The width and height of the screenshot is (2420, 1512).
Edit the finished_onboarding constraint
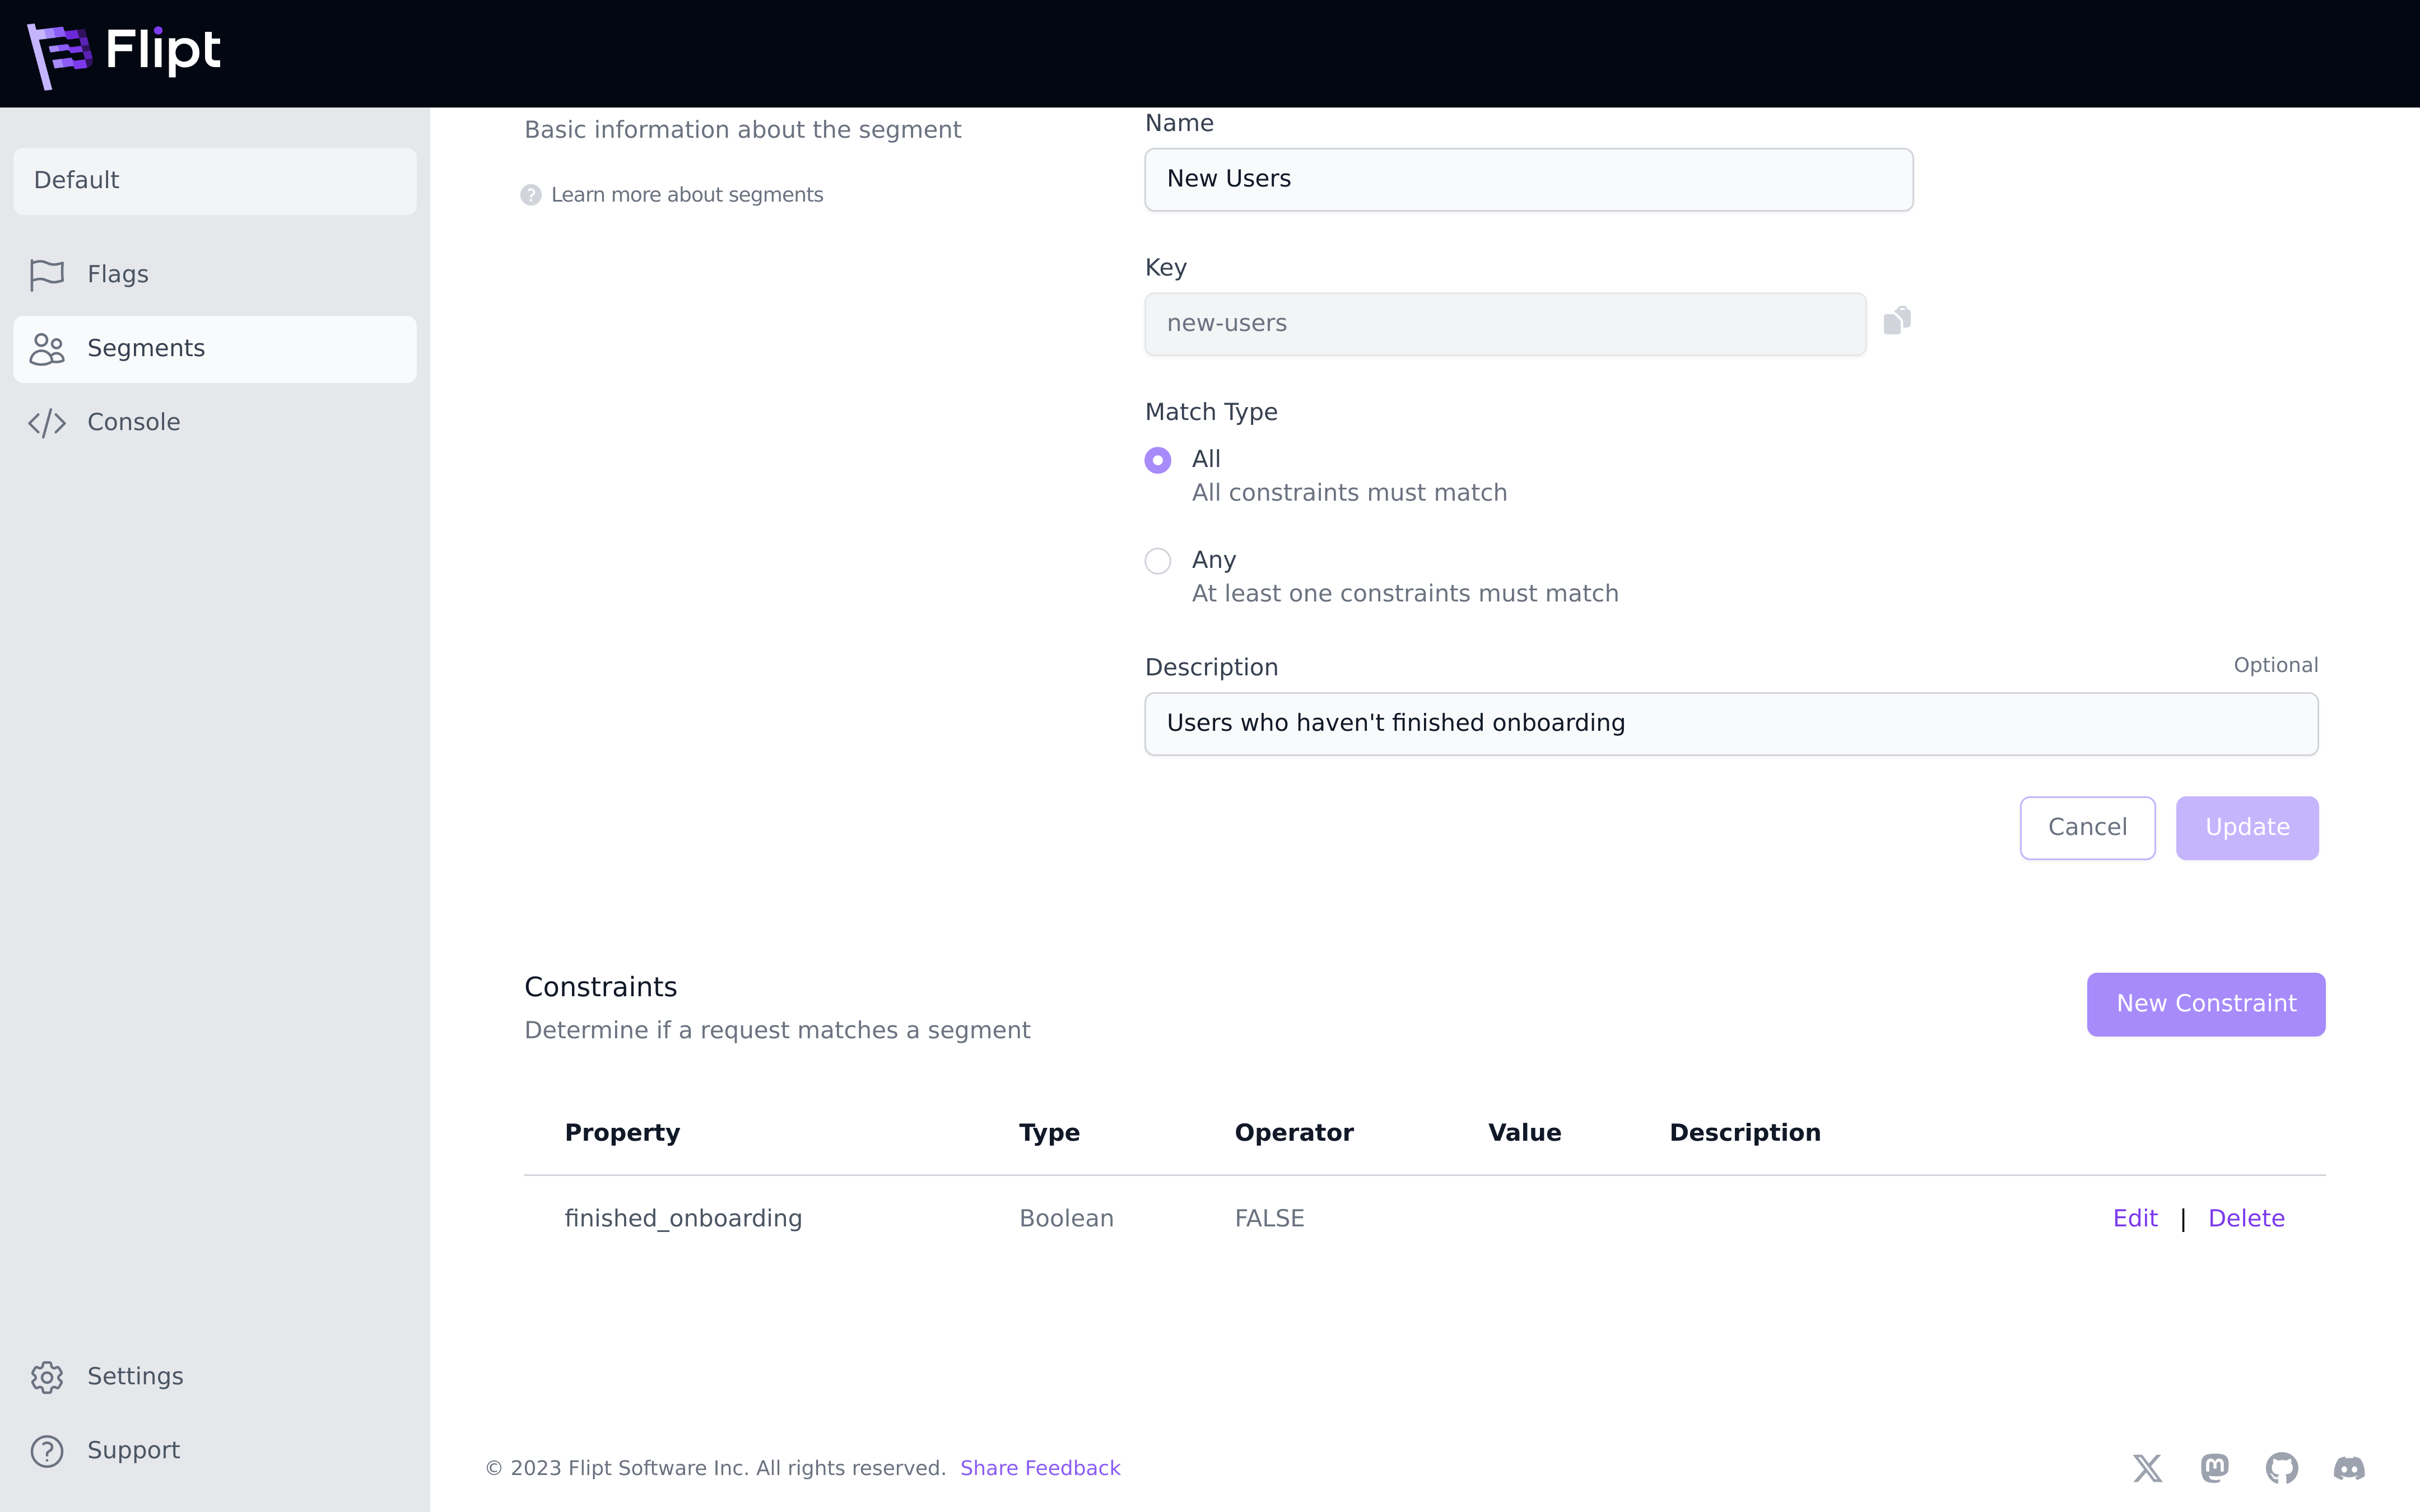(2135, 1218)
